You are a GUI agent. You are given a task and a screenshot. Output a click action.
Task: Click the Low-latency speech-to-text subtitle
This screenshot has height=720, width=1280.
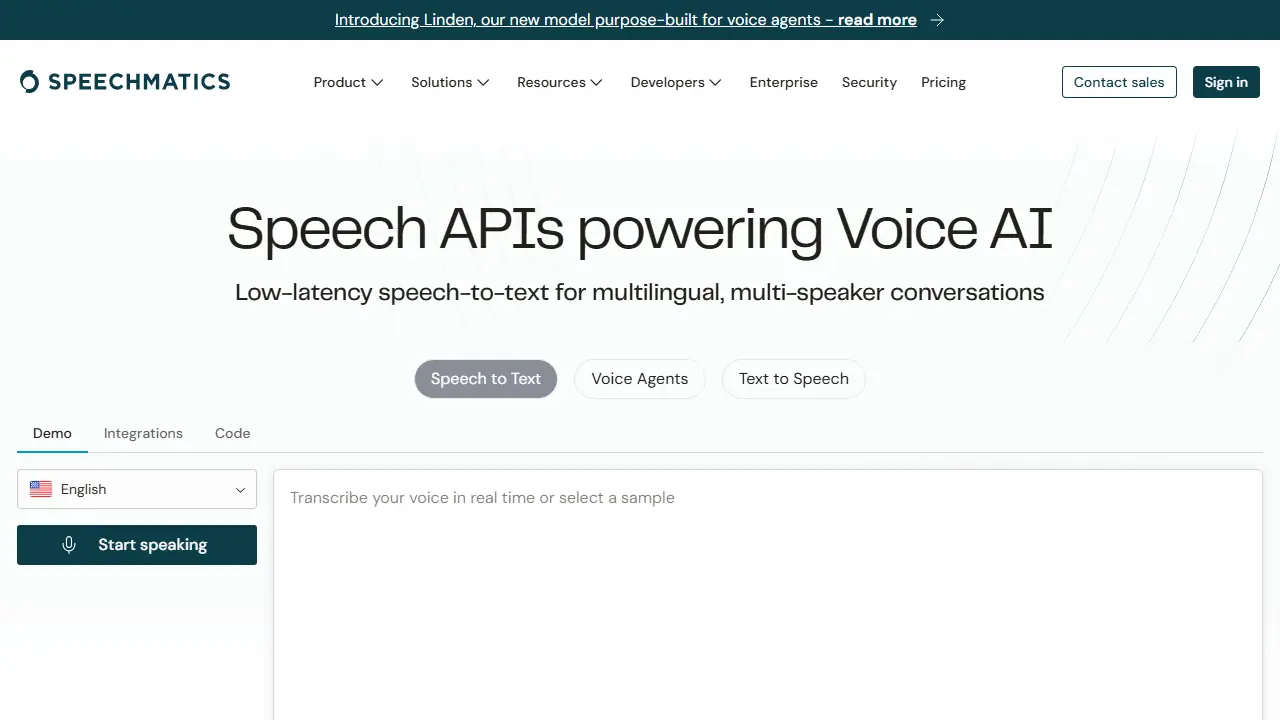click(640, 292)
